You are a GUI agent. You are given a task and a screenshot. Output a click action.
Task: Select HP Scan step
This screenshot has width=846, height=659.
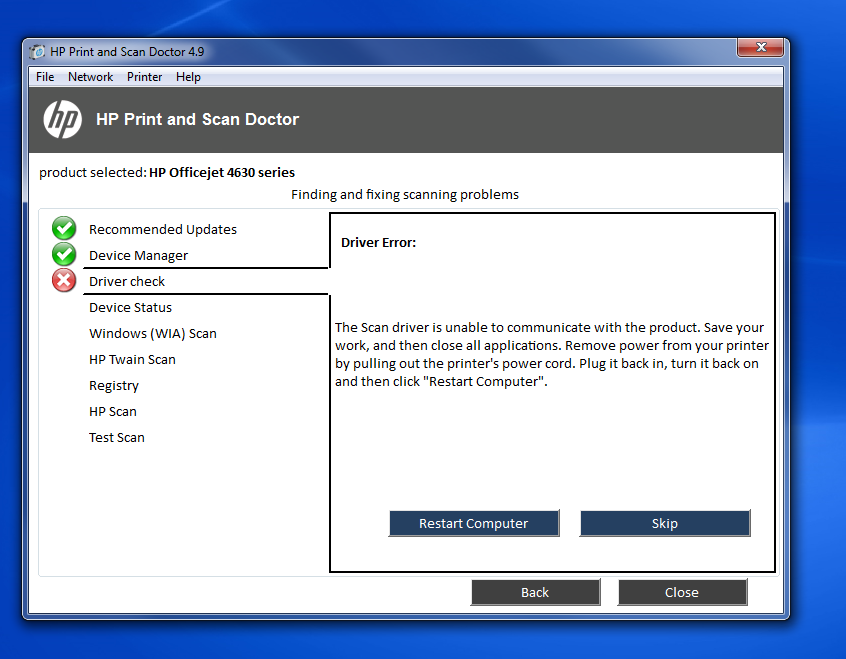point(113,411)
